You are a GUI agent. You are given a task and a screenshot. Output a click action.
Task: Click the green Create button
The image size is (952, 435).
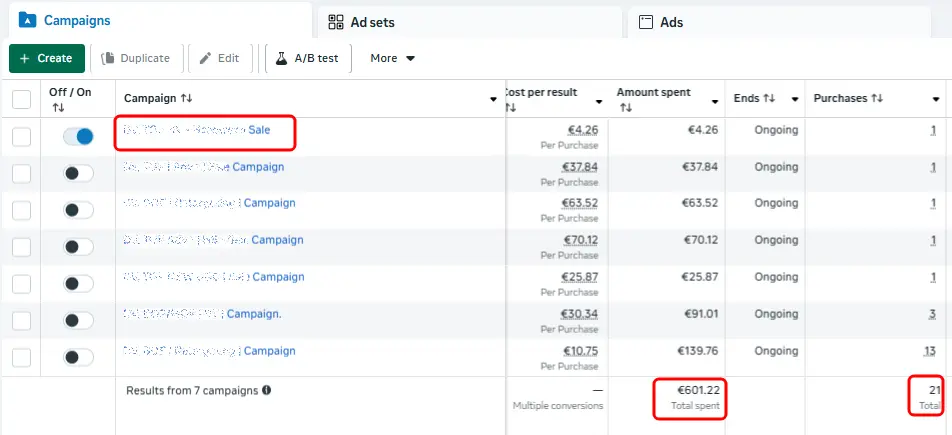(x=47, y=58)
